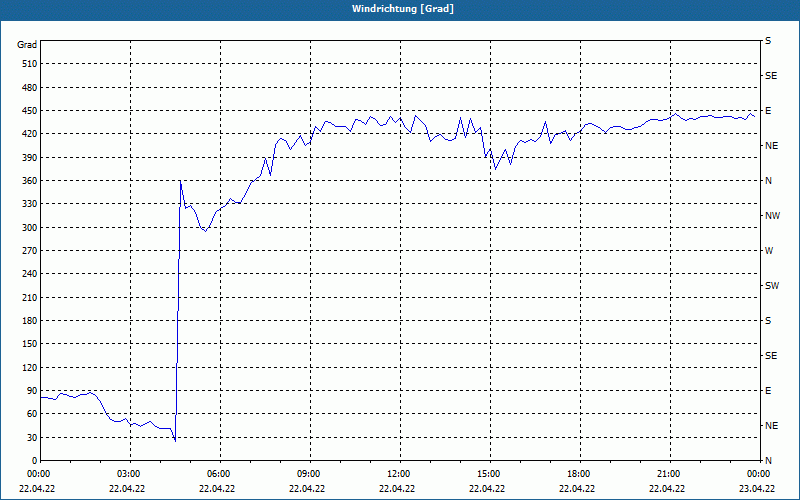
Task: Click the '270' y-axis value
Action: [30, 251]
